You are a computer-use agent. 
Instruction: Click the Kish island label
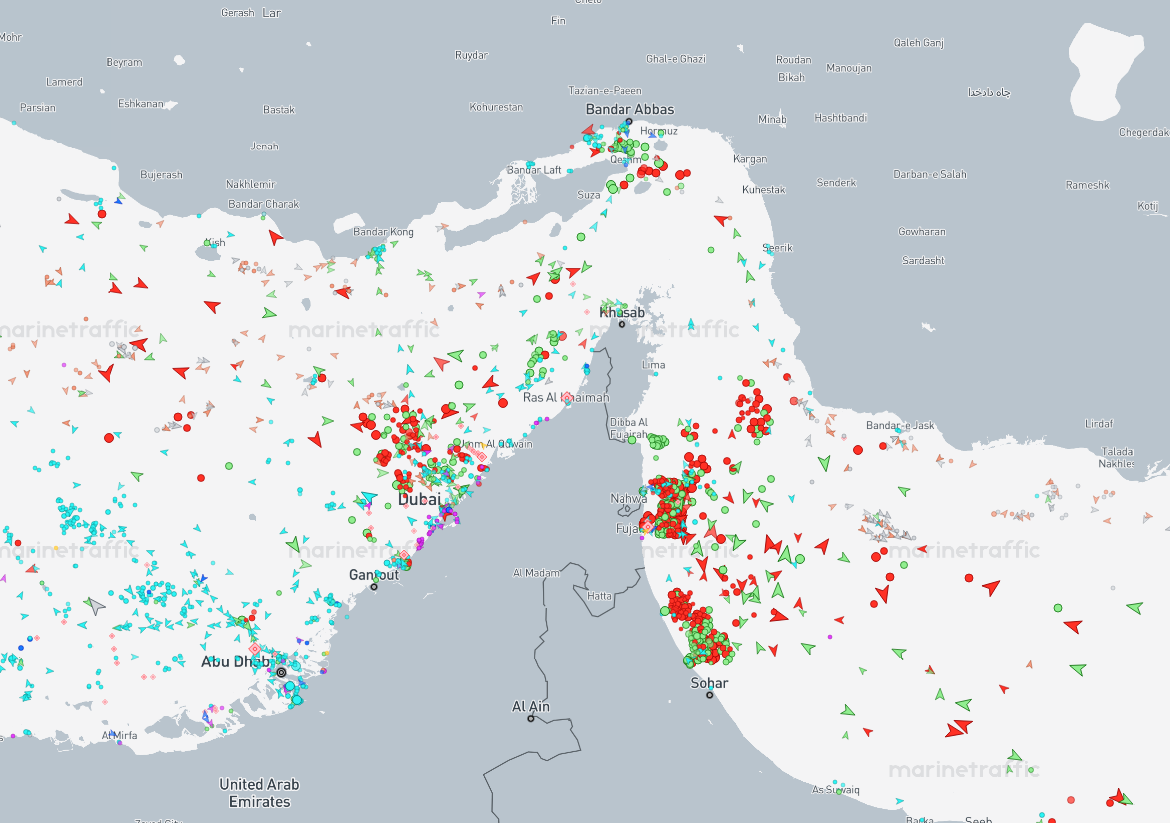(216, 242)
